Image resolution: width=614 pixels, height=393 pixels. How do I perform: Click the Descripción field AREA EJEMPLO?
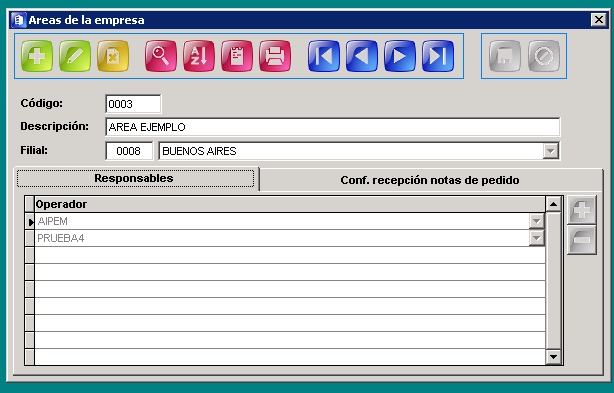click(x=332, y=127)
